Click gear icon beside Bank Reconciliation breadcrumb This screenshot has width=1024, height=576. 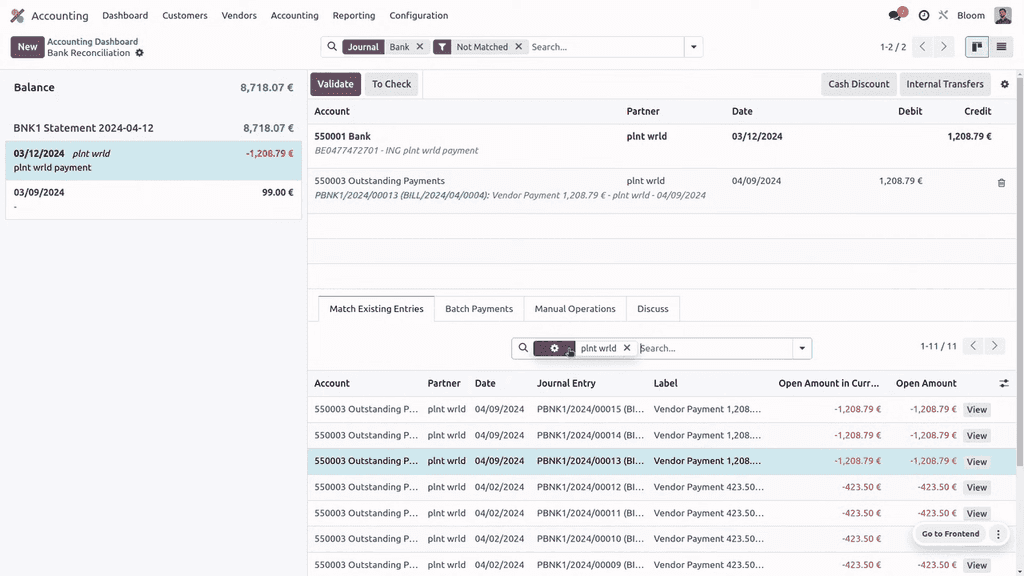click(140, 53)
